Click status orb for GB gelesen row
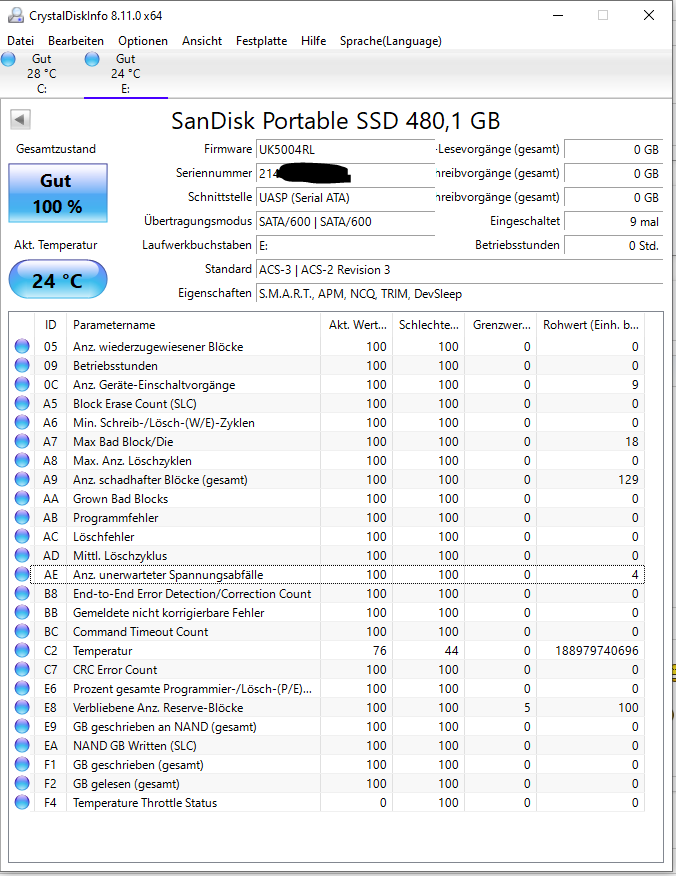The image size is (676, 876). pos(22,783)
